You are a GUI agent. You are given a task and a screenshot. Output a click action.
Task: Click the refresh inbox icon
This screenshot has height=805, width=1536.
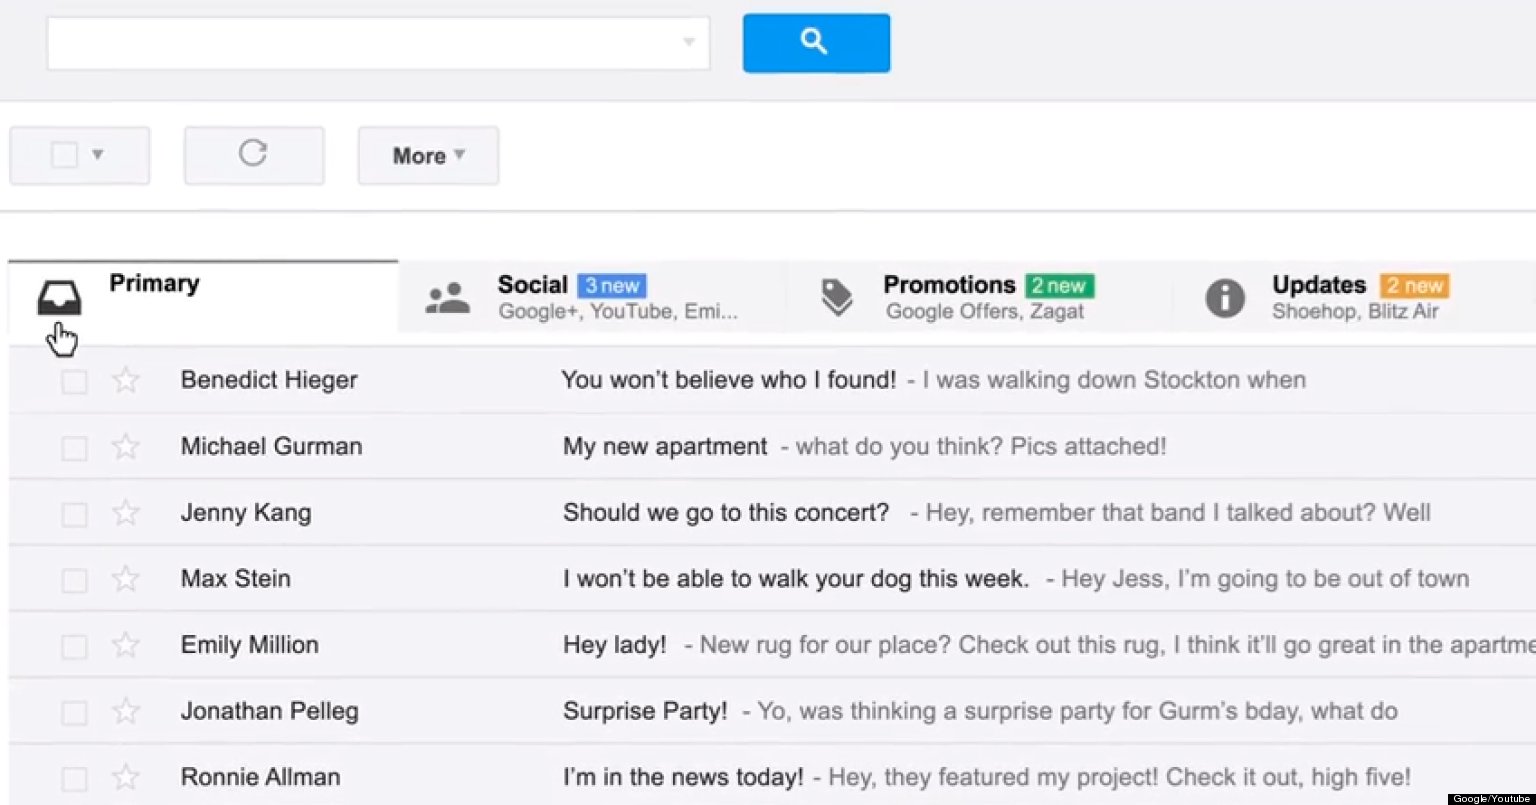coord(253,154)
